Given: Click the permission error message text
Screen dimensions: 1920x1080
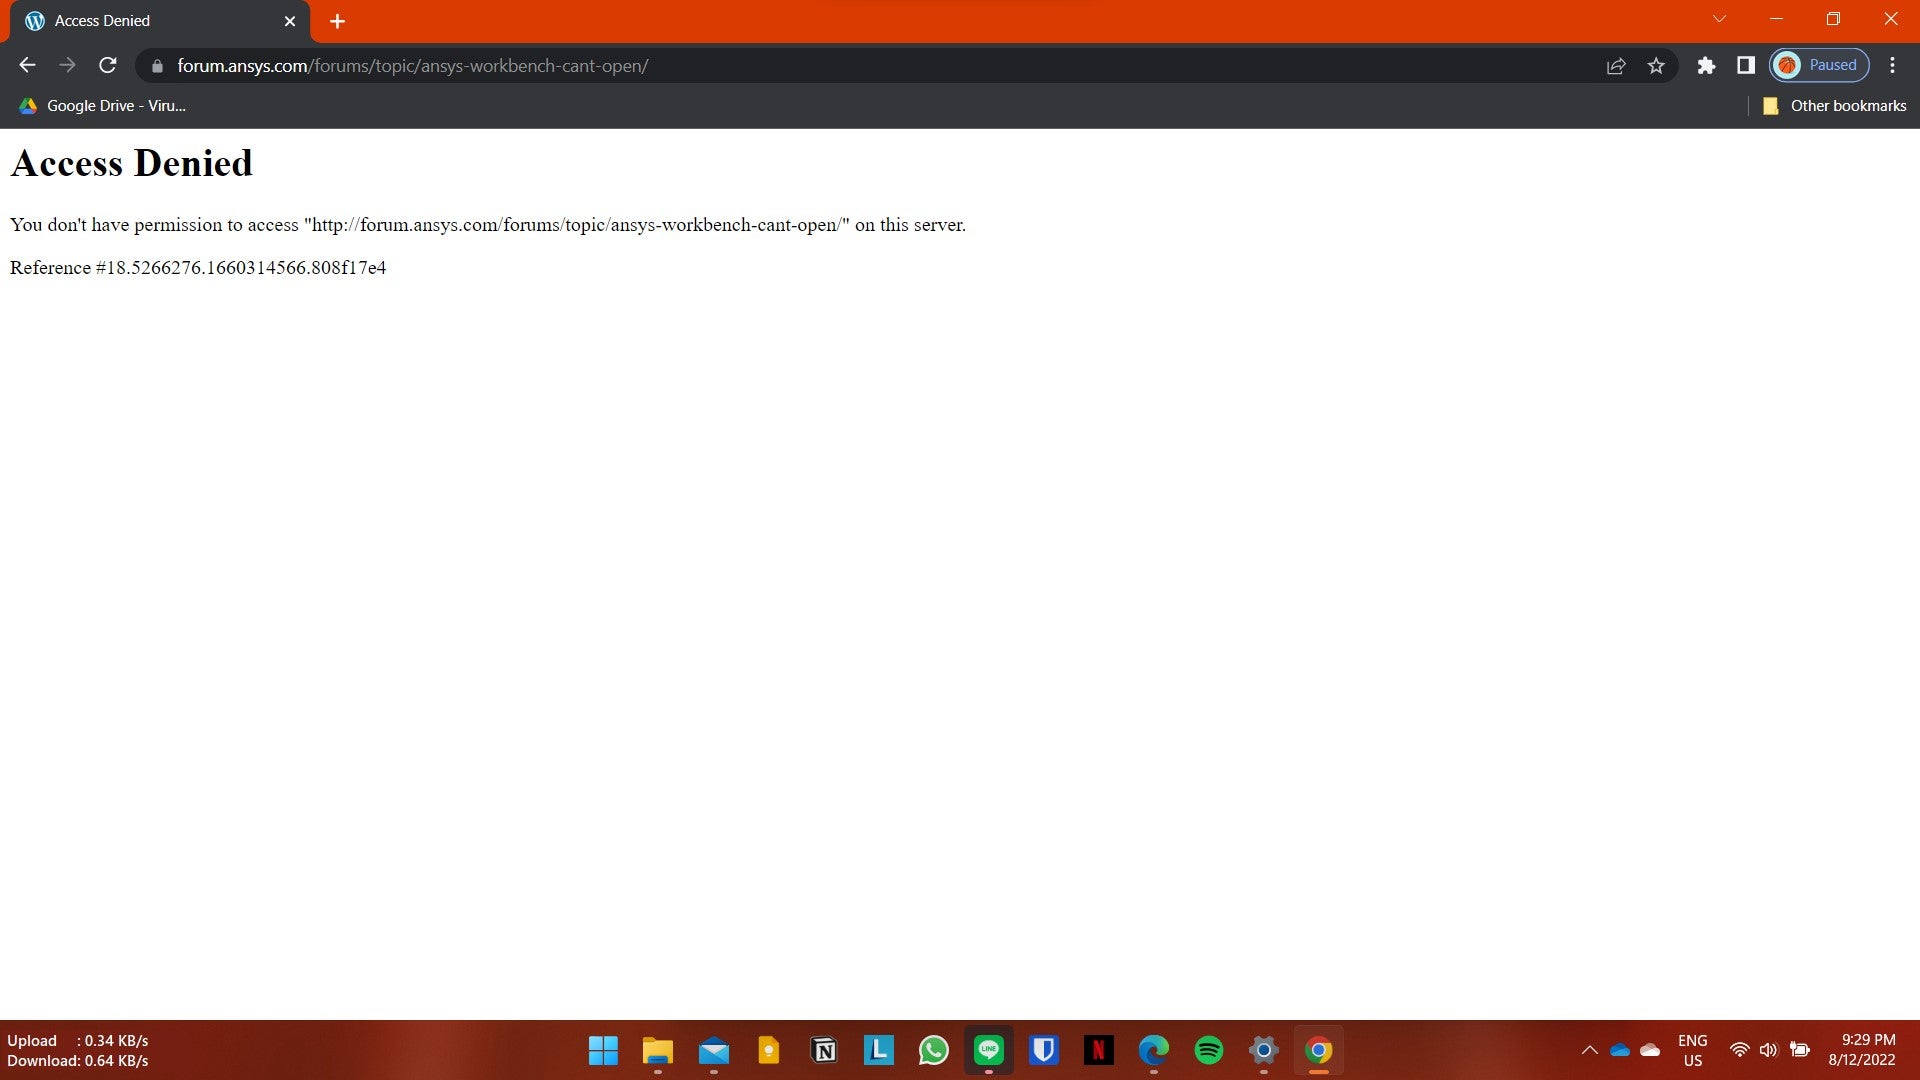Looking at the screenshot, I should coord(488,225).
